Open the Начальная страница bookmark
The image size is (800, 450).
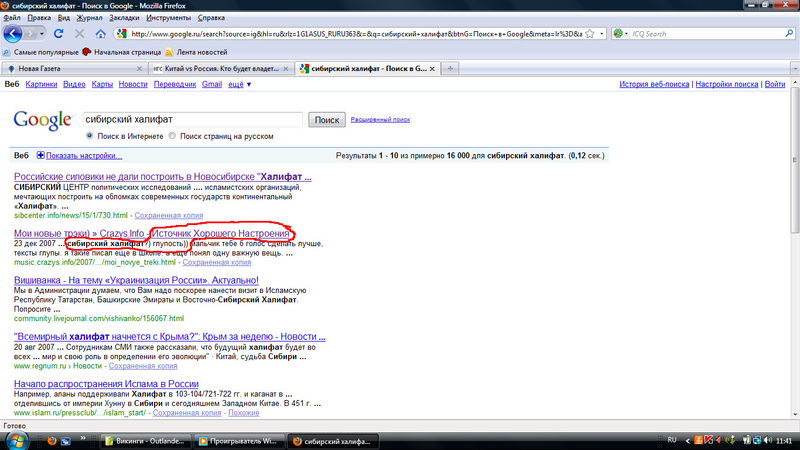tap(121, 52)
